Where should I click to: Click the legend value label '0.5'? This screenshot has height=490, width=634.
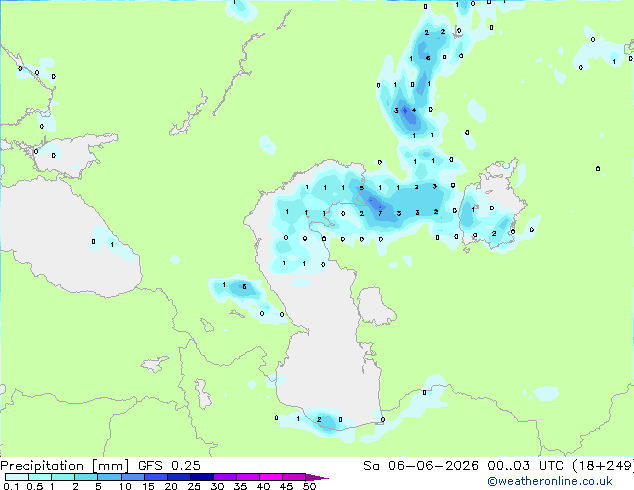tap(35, 486)
